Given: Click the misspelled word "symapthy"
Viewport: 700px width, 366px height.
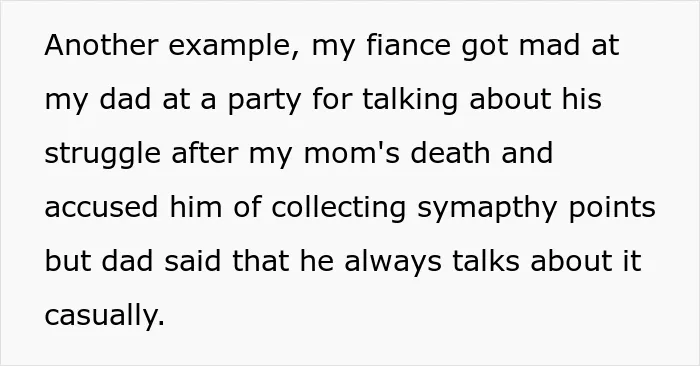Looking at the screenshot, I should point(487,209).
